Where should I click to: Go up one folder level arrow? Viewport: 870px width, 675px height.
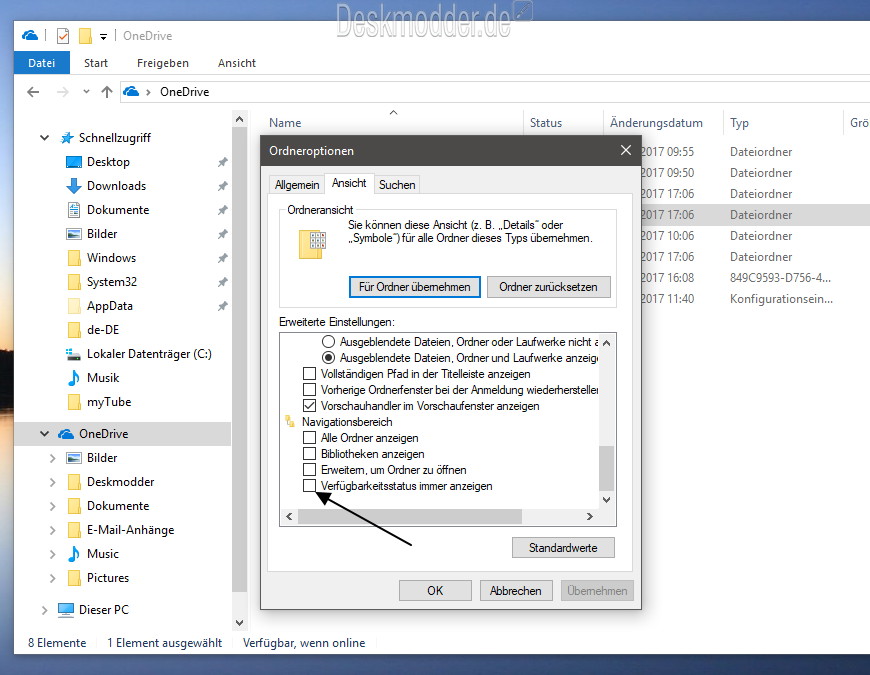click(107, 92)
